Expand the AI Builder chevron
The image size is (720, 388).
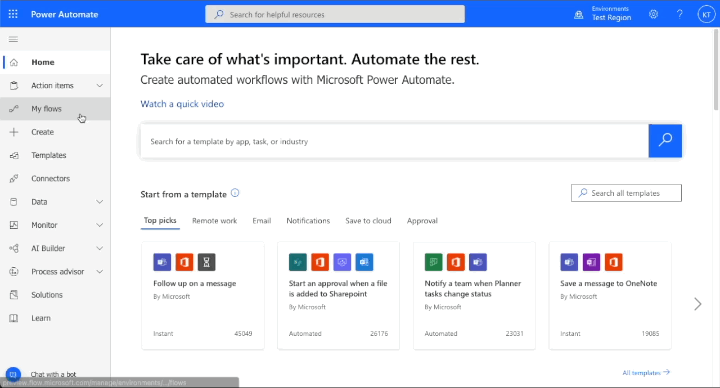tap(100, 248)
